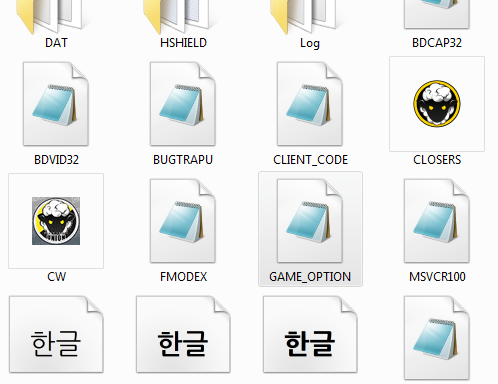Select the BUGTRAPU file icon
498x384 pixels.
click(183, 104)
